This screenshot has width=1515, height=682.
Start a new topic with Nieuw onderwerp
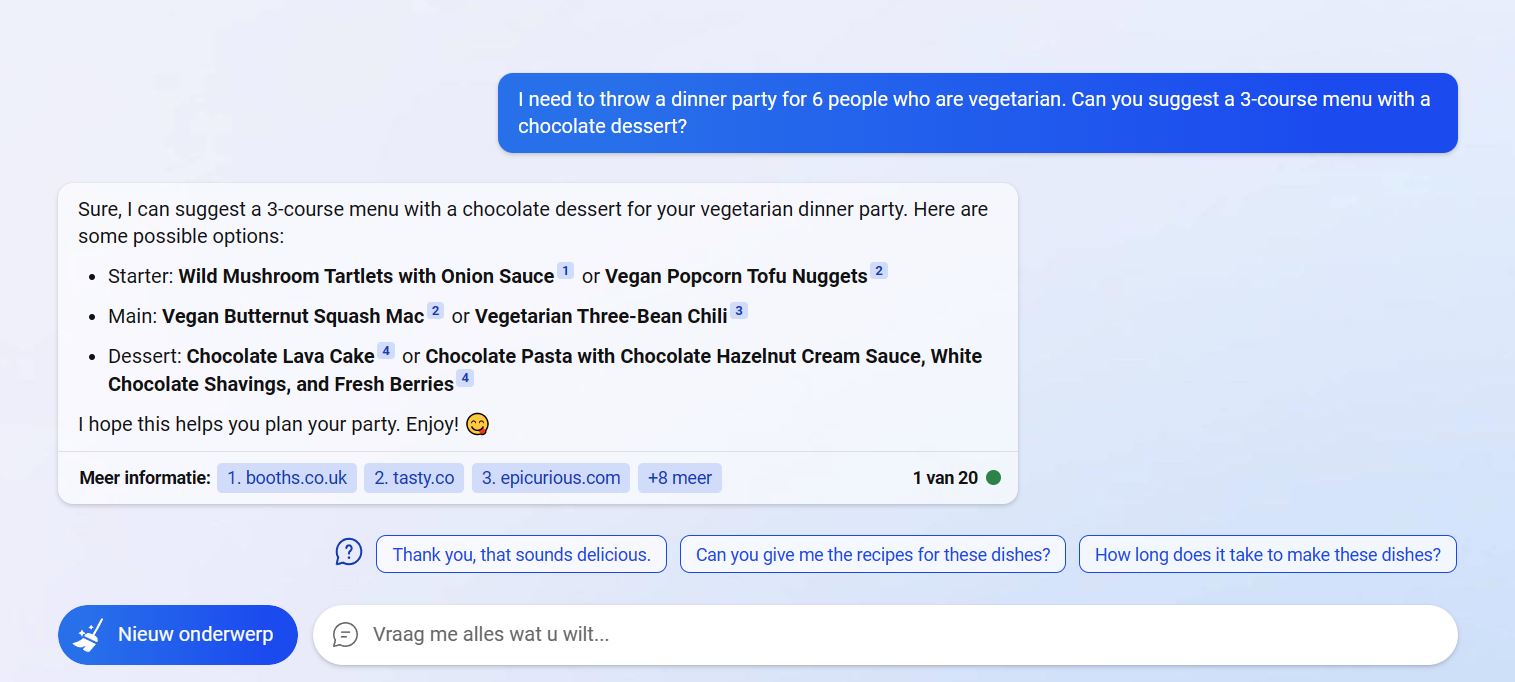tap(178, 635)
